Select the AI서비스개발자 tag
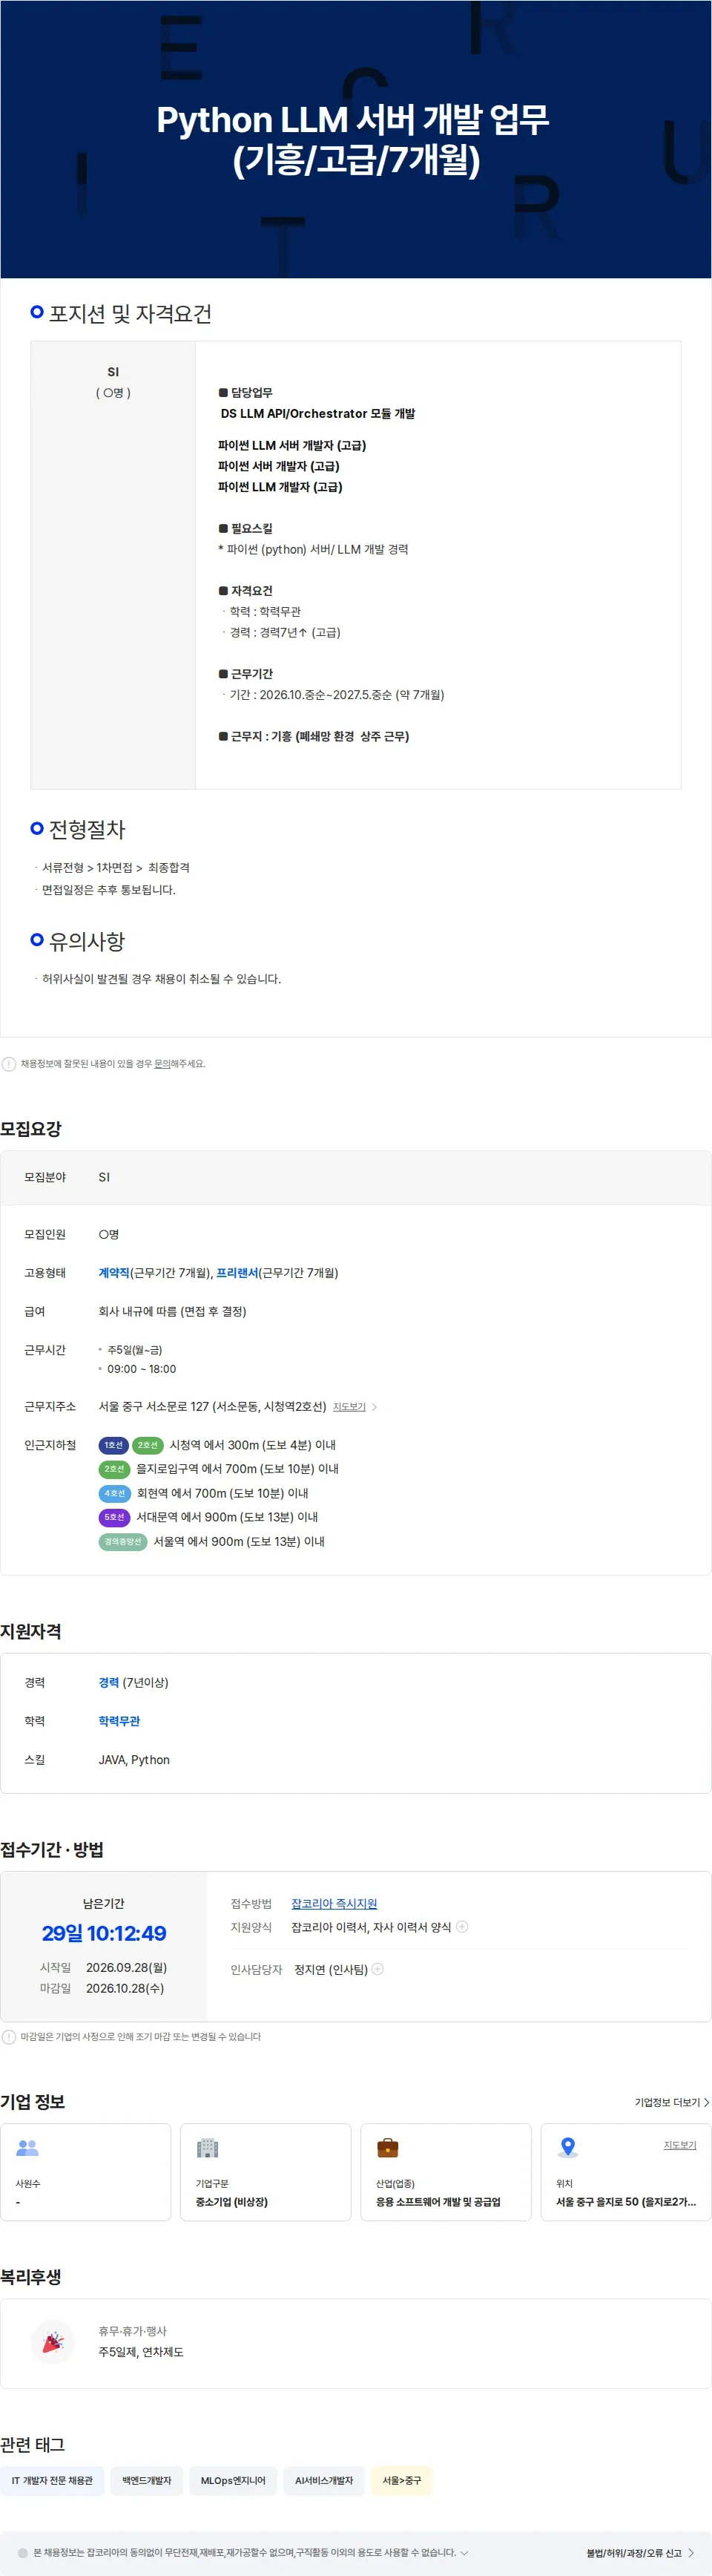 (x=324, y=2481)
